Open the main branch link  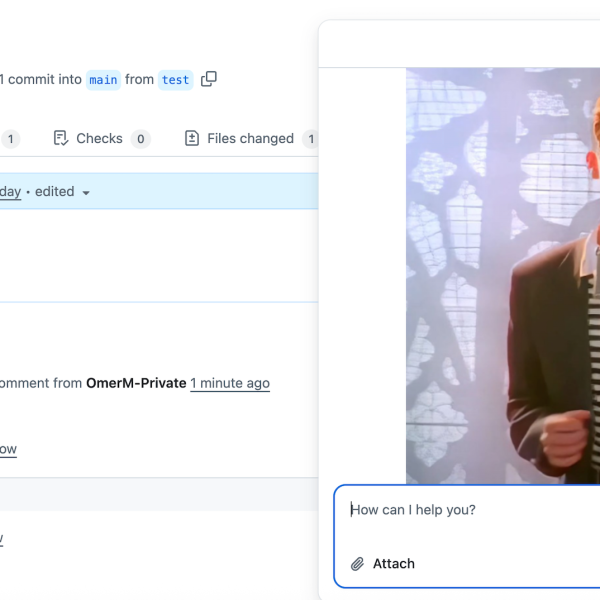[103, 80]
